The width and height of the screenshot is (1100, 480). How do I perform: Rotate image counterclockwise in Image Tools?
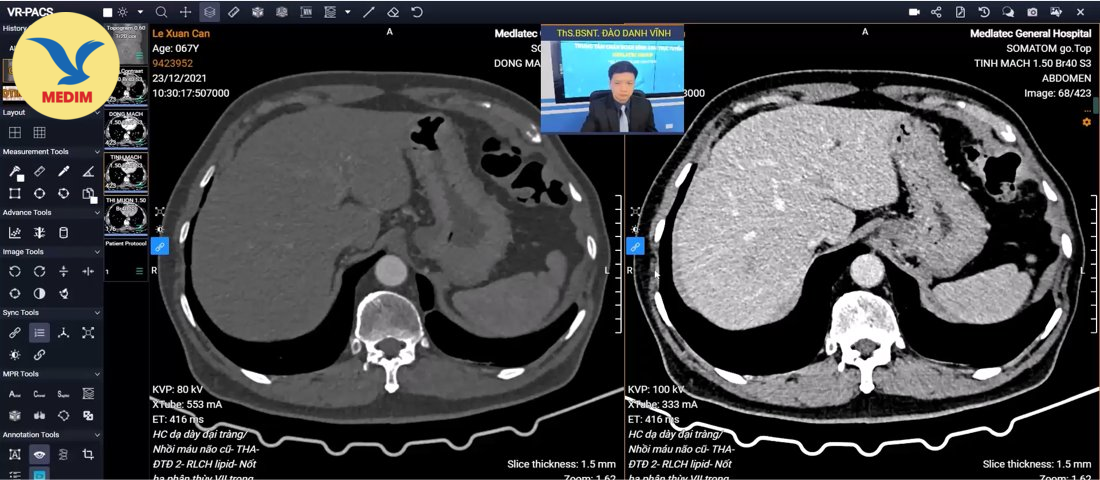(x=15, y=271)
